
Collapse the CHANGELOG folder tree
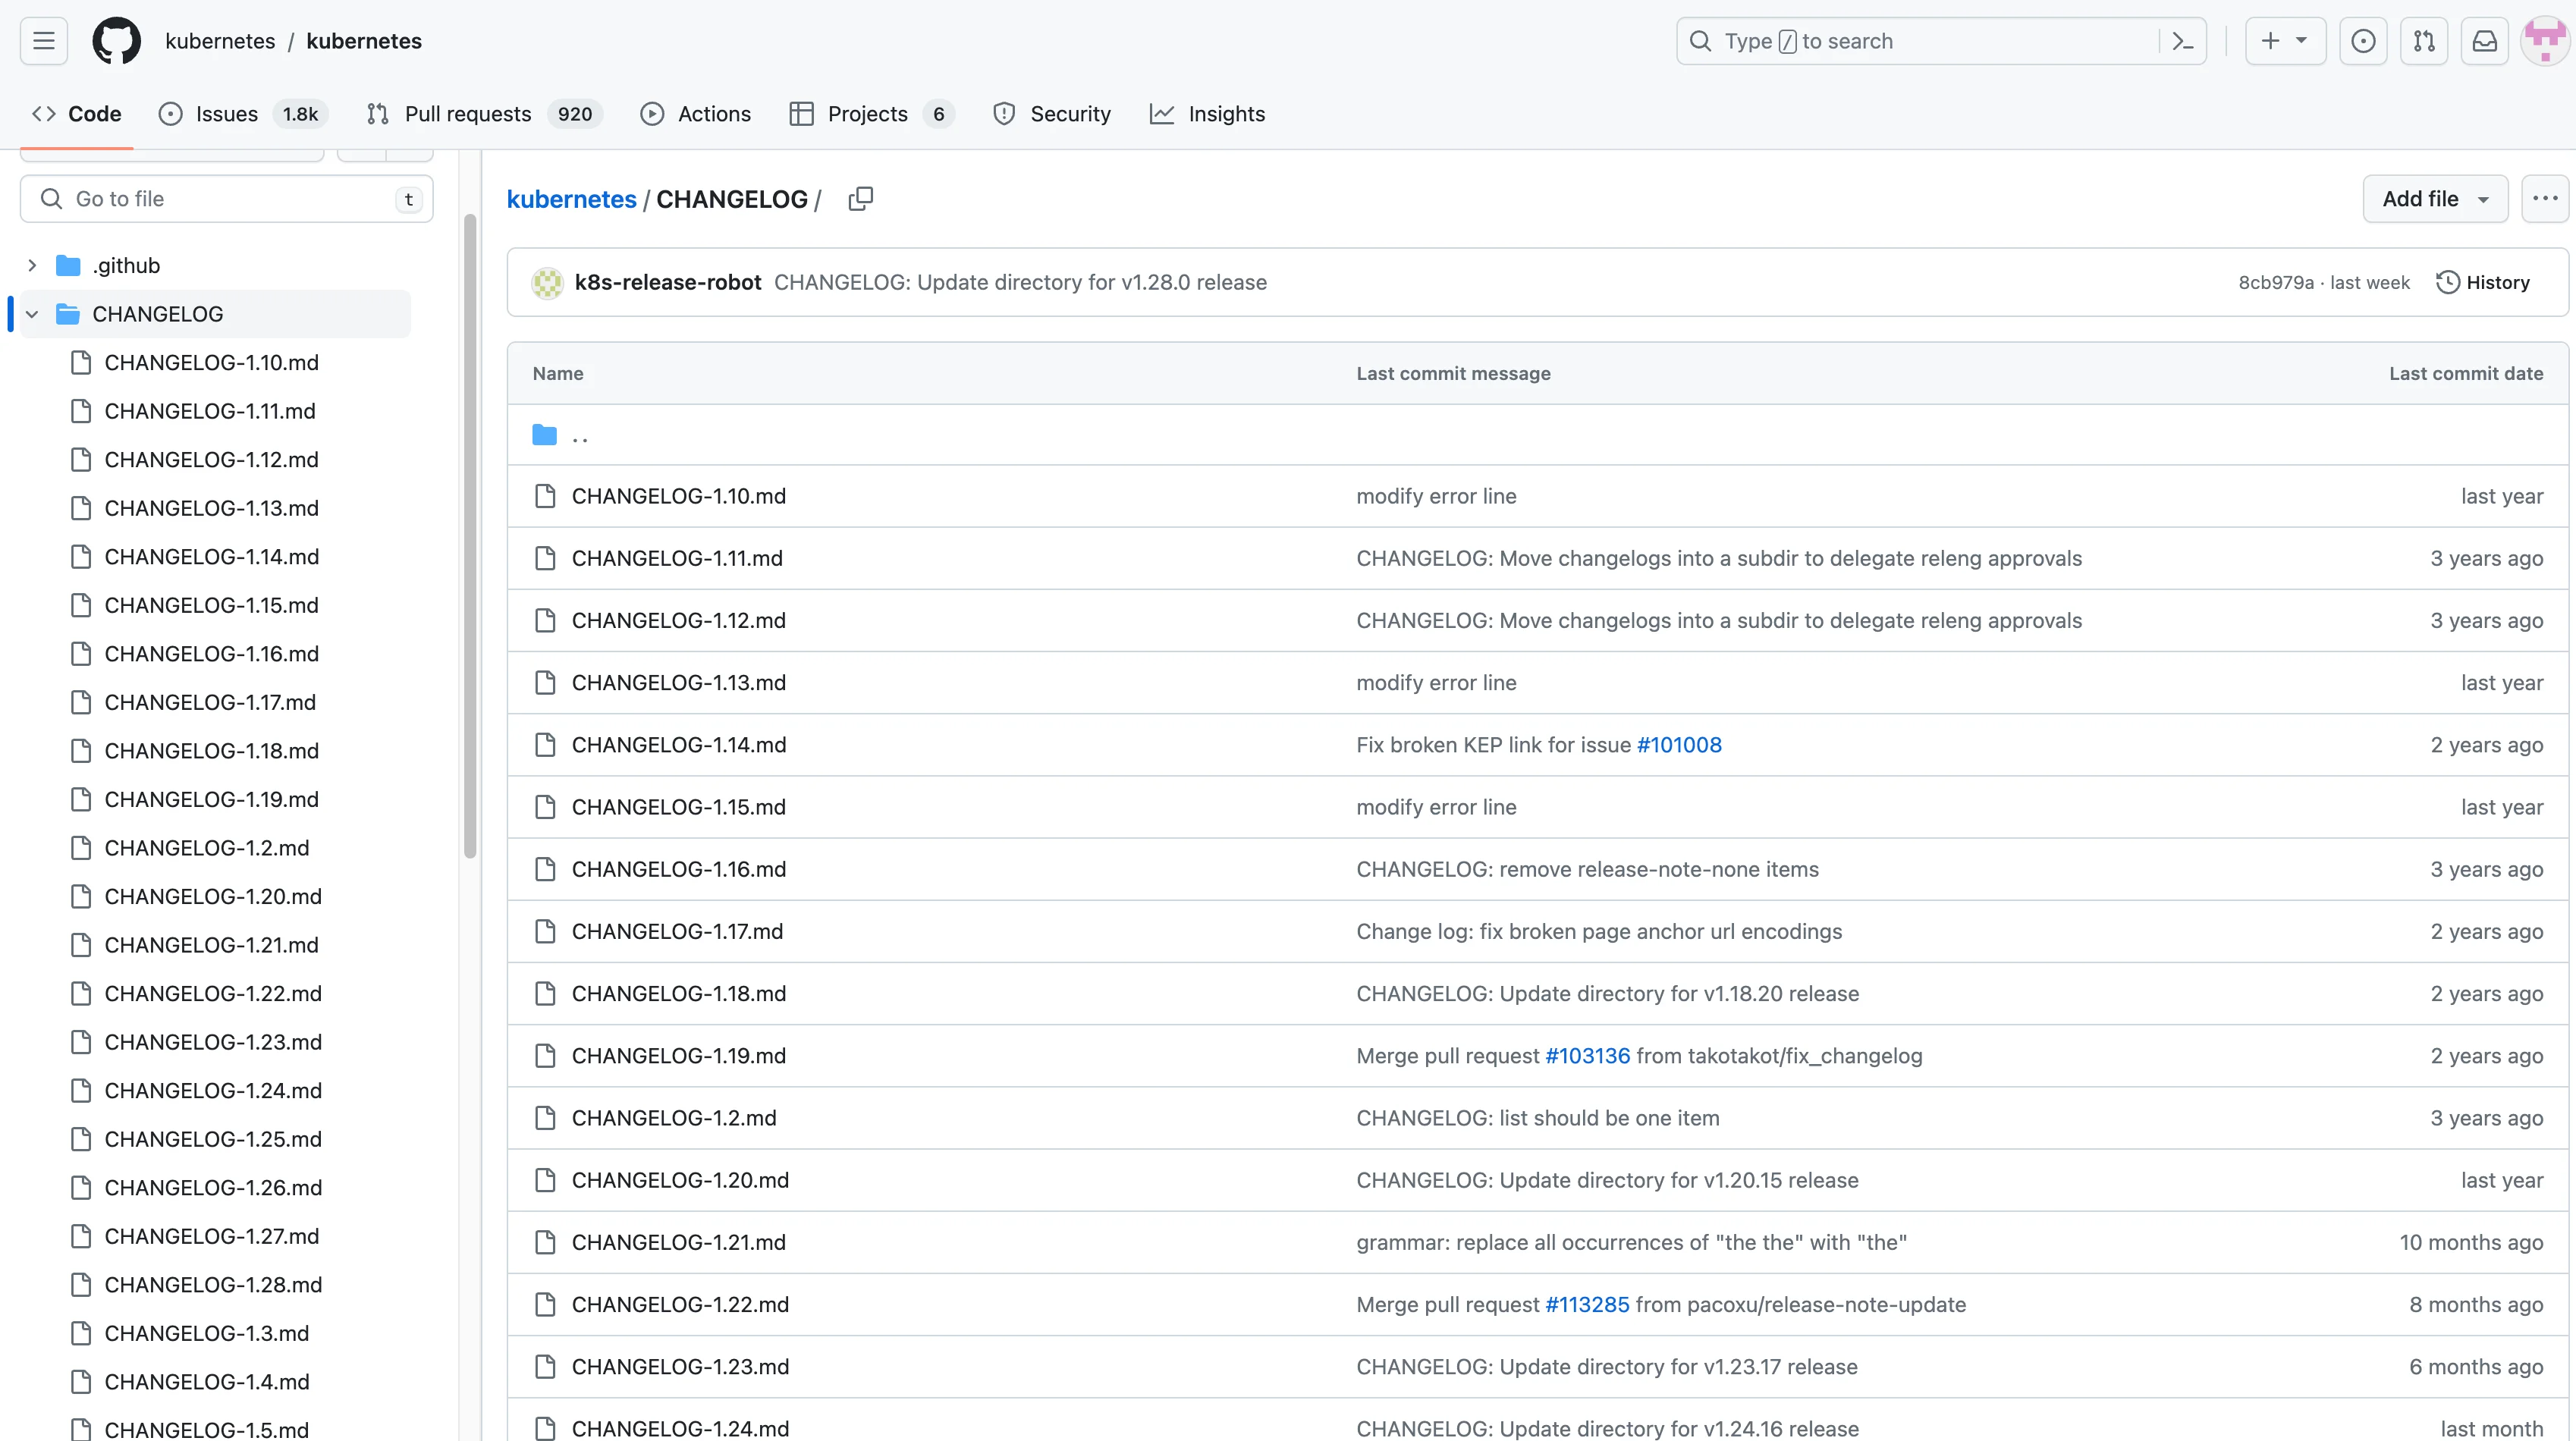click(x=32, y=314)
